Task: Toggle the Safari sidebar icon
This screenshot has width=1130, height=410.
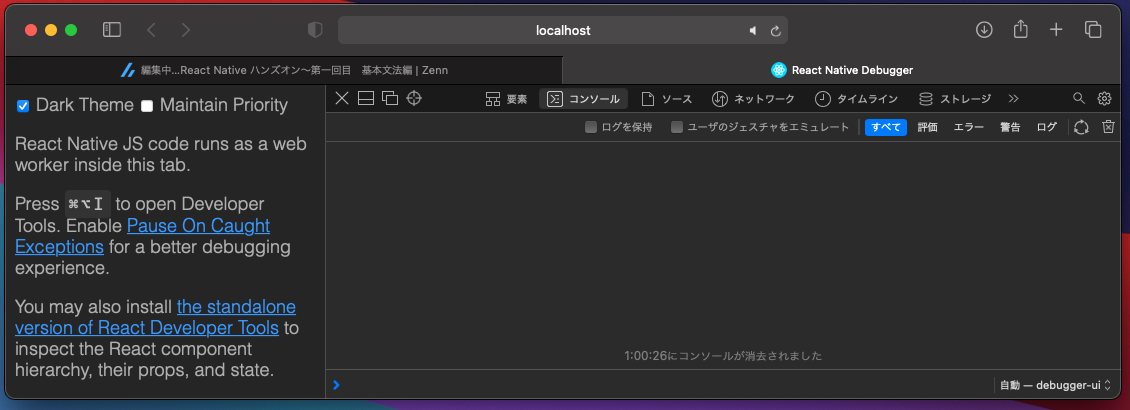Action: 112,30
